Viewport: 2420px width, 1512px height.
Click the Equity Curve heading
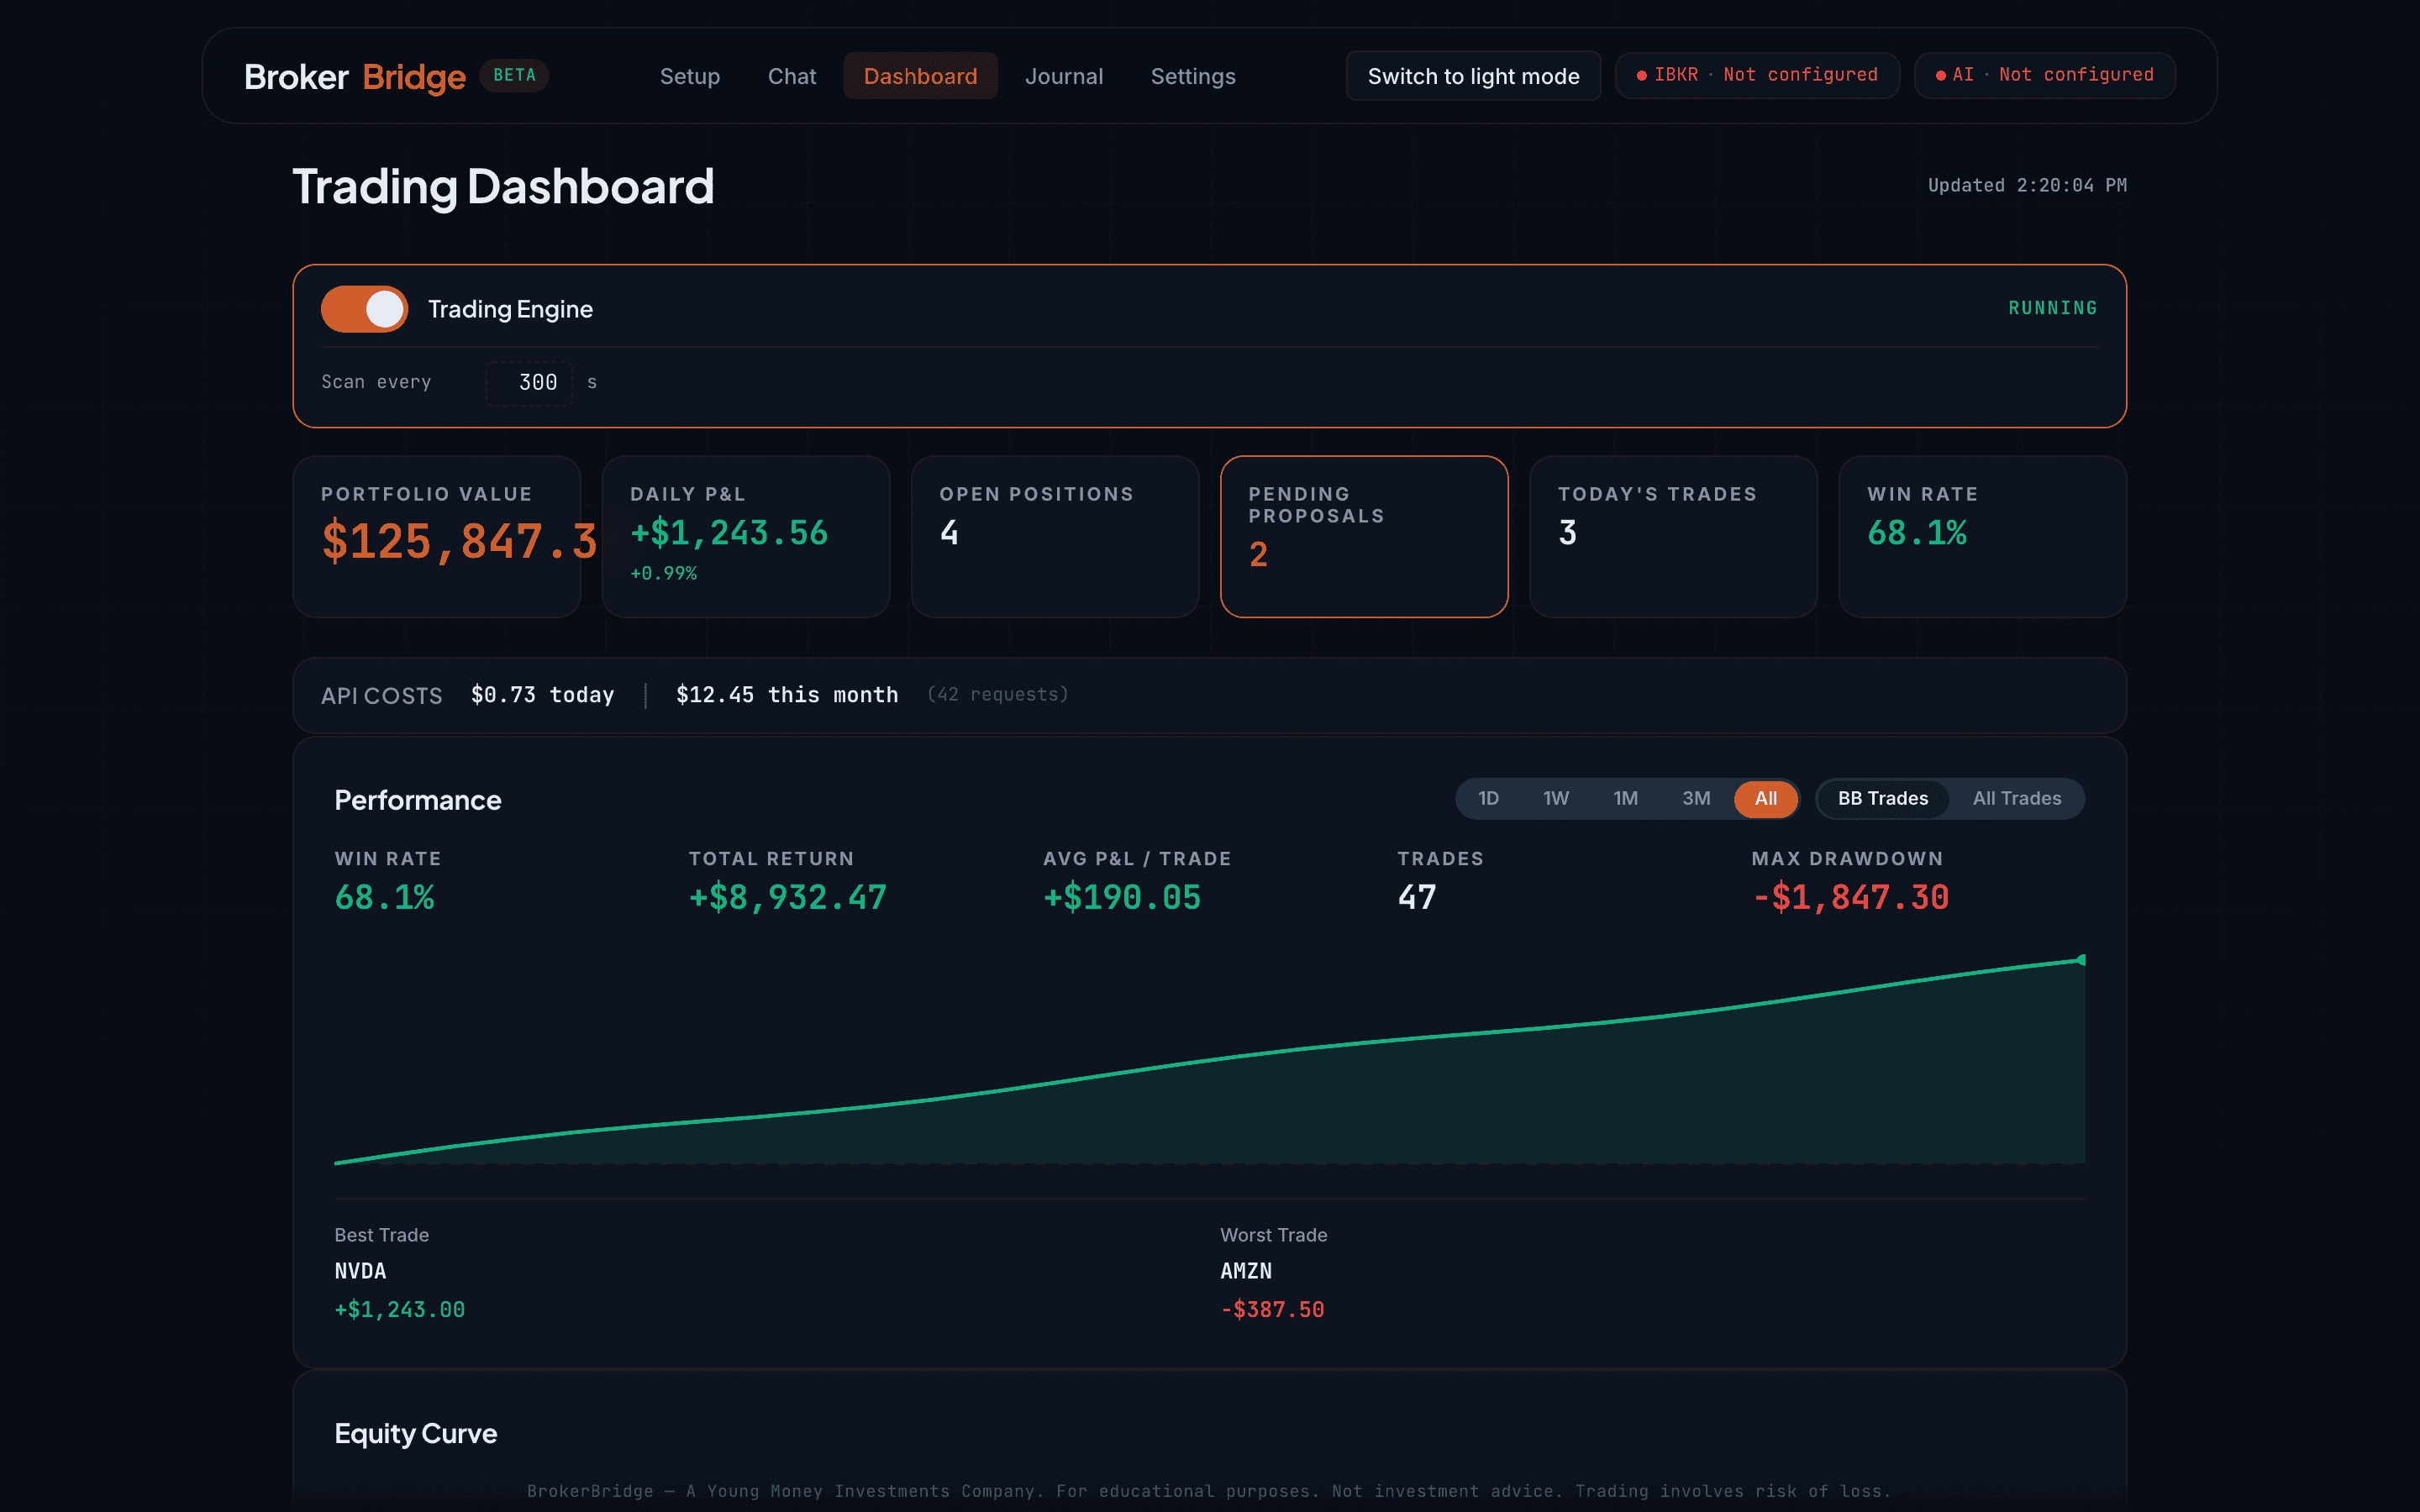[x=415, y=1434]
